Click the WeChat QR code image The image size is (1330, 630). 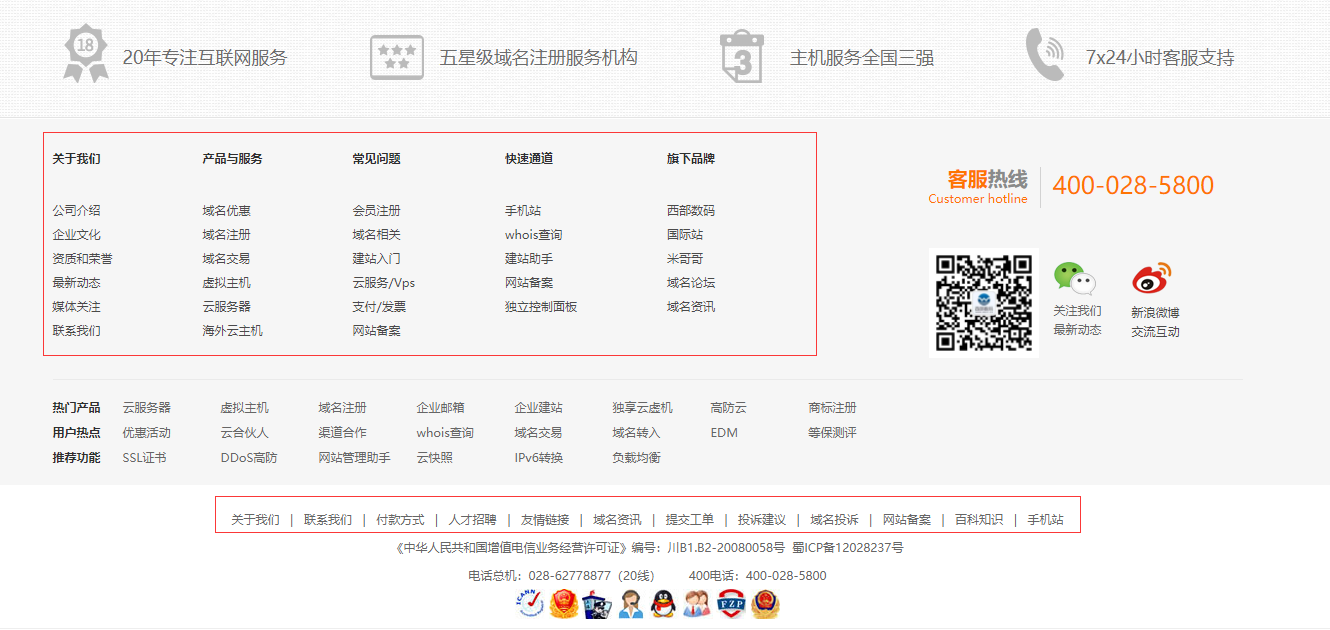(x=983, y=302)
